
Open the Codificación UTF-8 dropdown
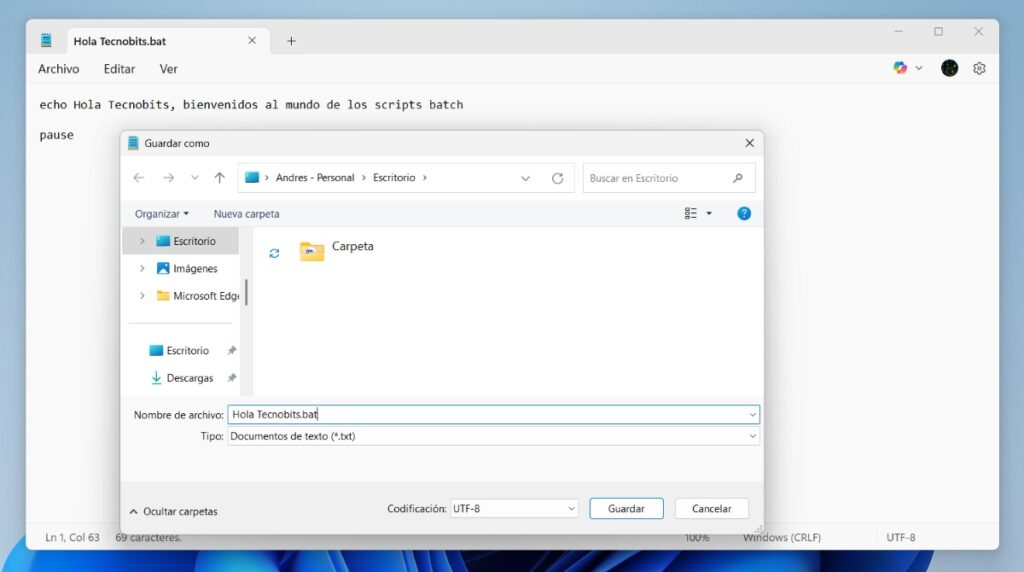point(514,508)
